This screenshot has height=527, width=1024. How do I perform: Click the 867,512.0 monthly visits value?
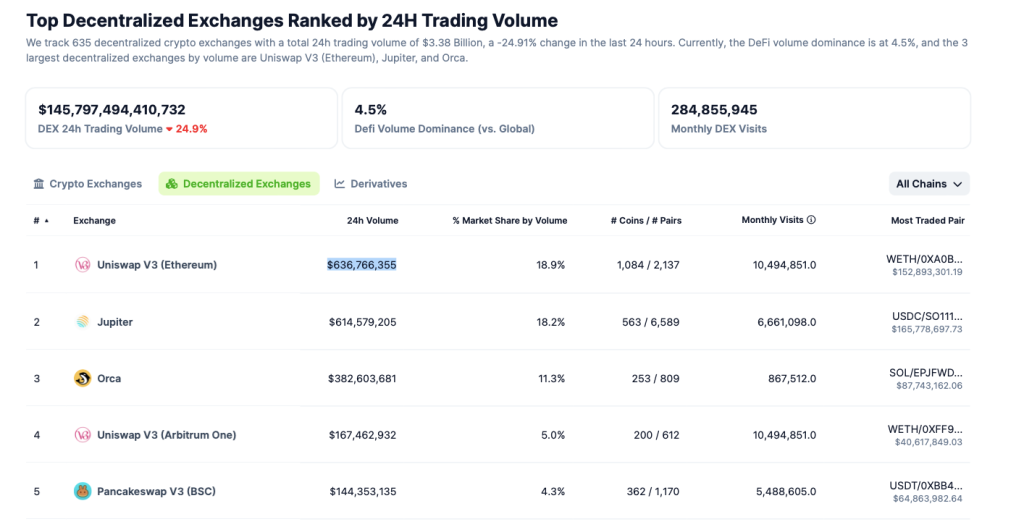(x=792, y=378)
